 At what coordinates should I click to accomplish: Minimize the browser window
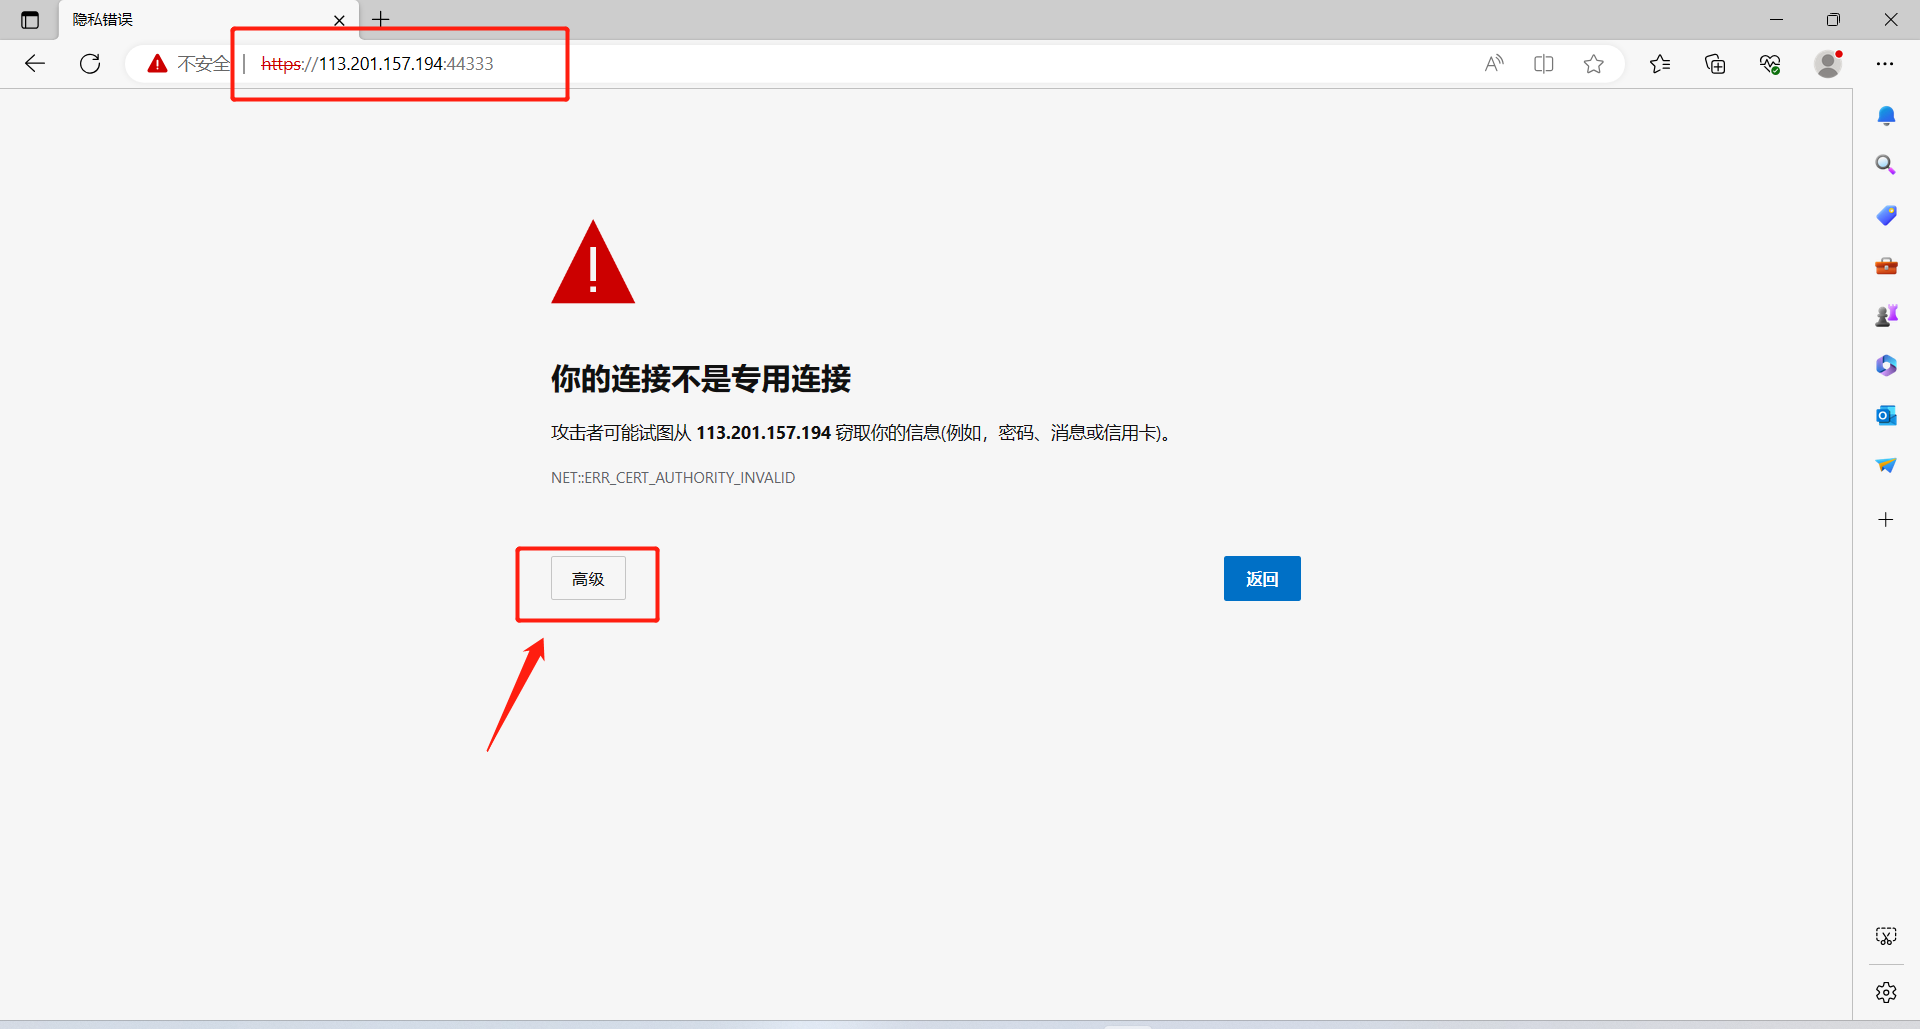(1776, 20)
